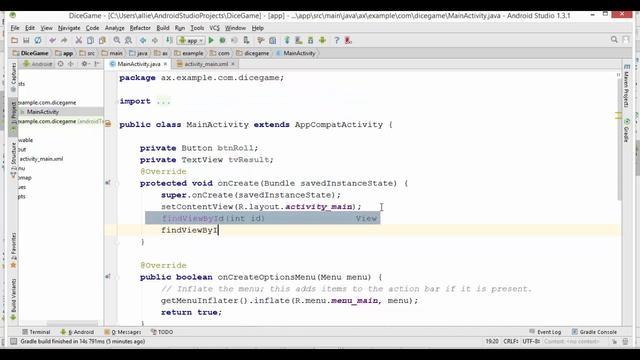Click the Search Everywhere magnifier icon
Viewport: 640px width, 360px height.
pos(614,40)
